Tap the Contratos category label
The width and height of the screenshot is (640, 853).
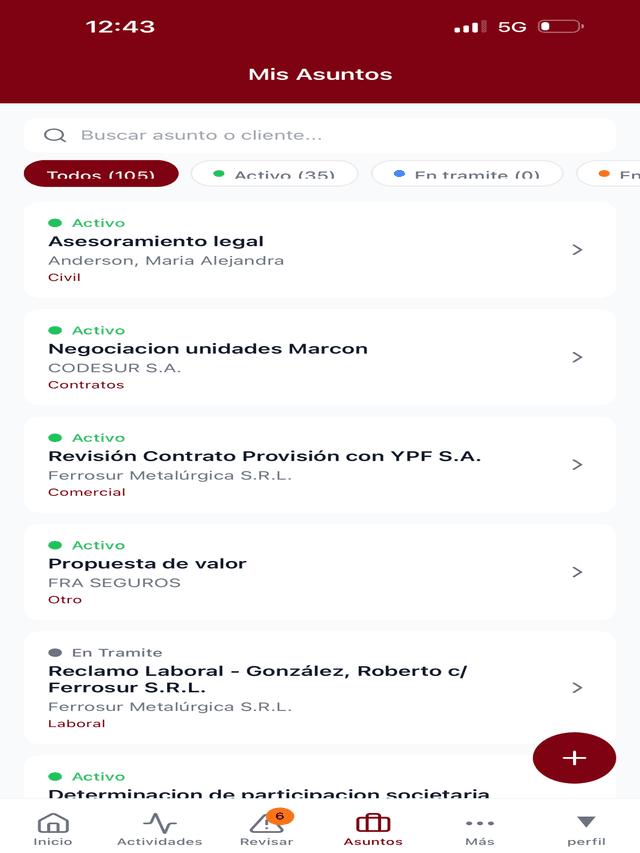point(86,385)
